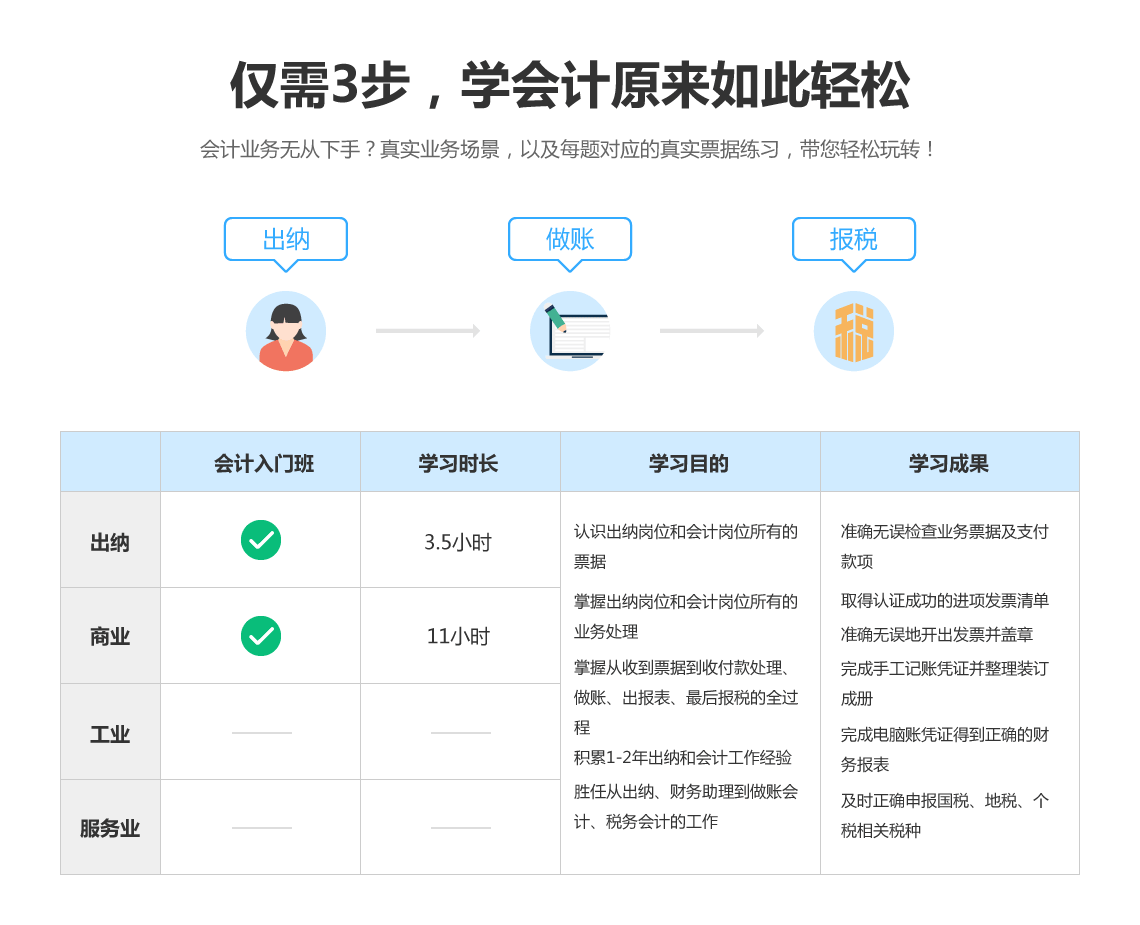Click the cashier woman avatar icon
The width and height of the screenshot is (1140, 925).
click(286, 331)
